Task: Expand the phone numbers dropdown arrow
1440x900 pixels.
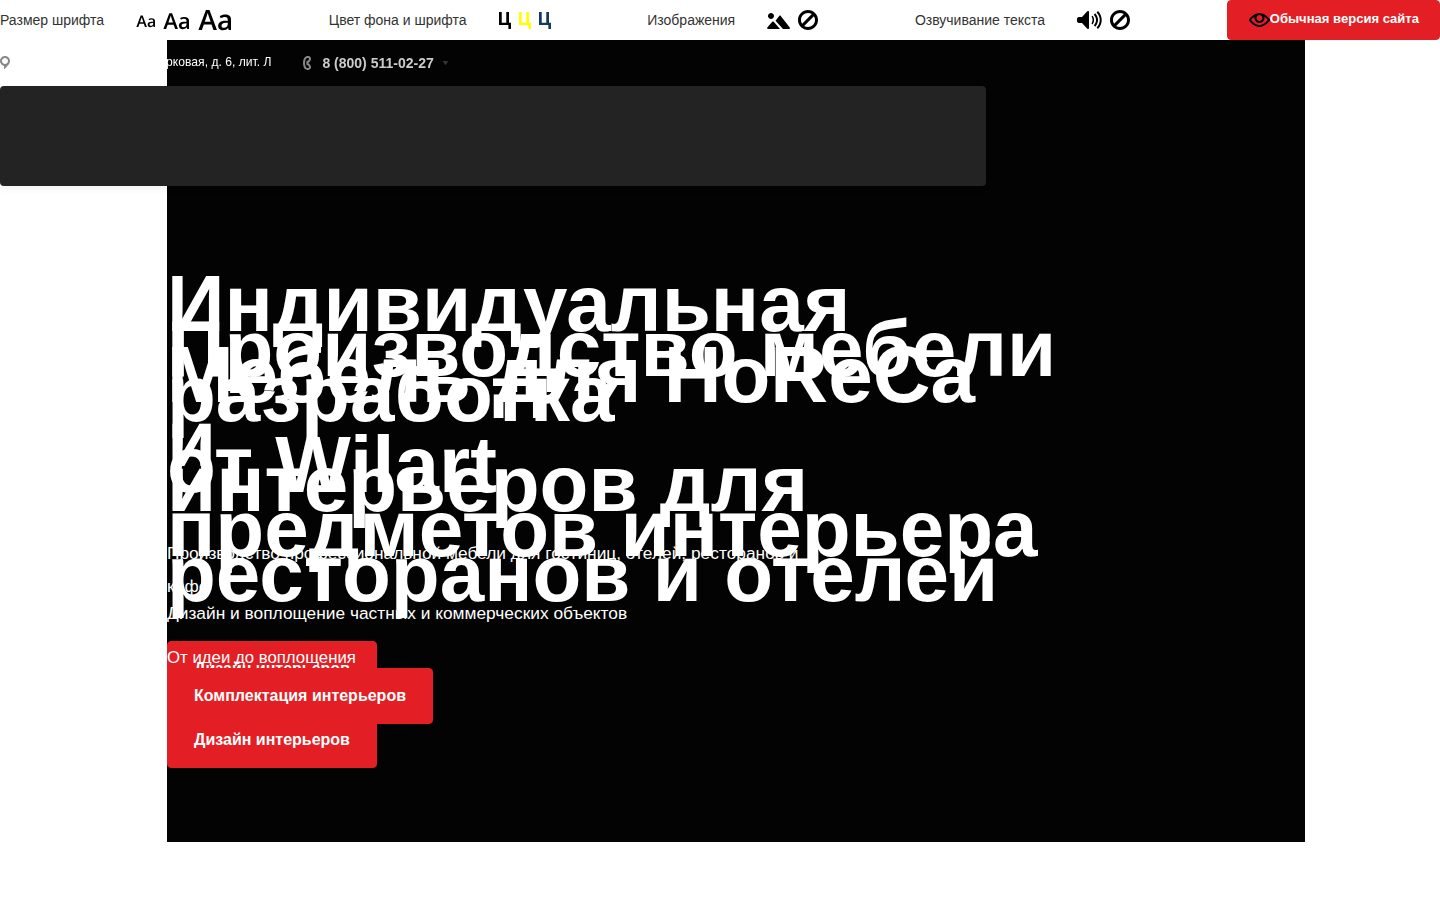Action: tap(445, 63)
